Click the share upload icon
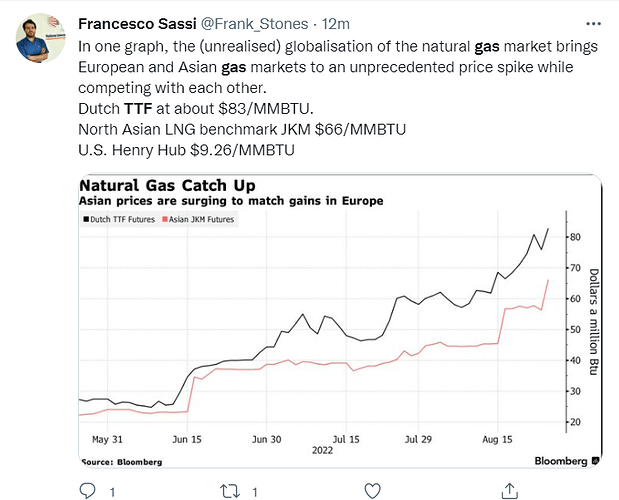Screen dimensions: 619x500 click(510, 491)
